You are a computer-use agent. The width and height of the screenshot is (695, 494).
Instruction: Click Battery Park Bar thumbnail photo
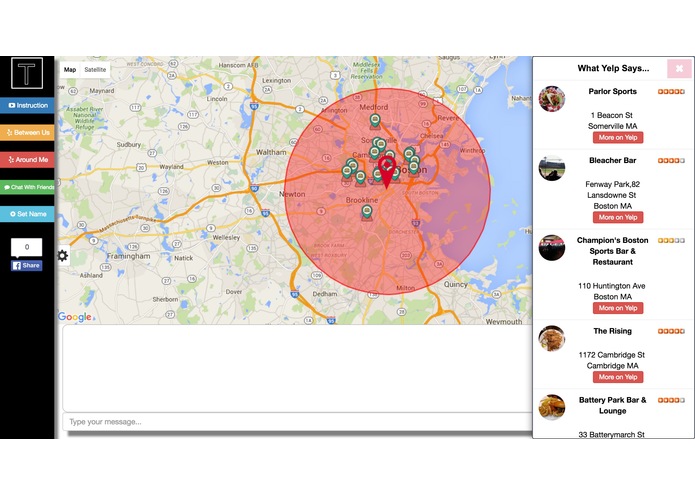(552, 407)
